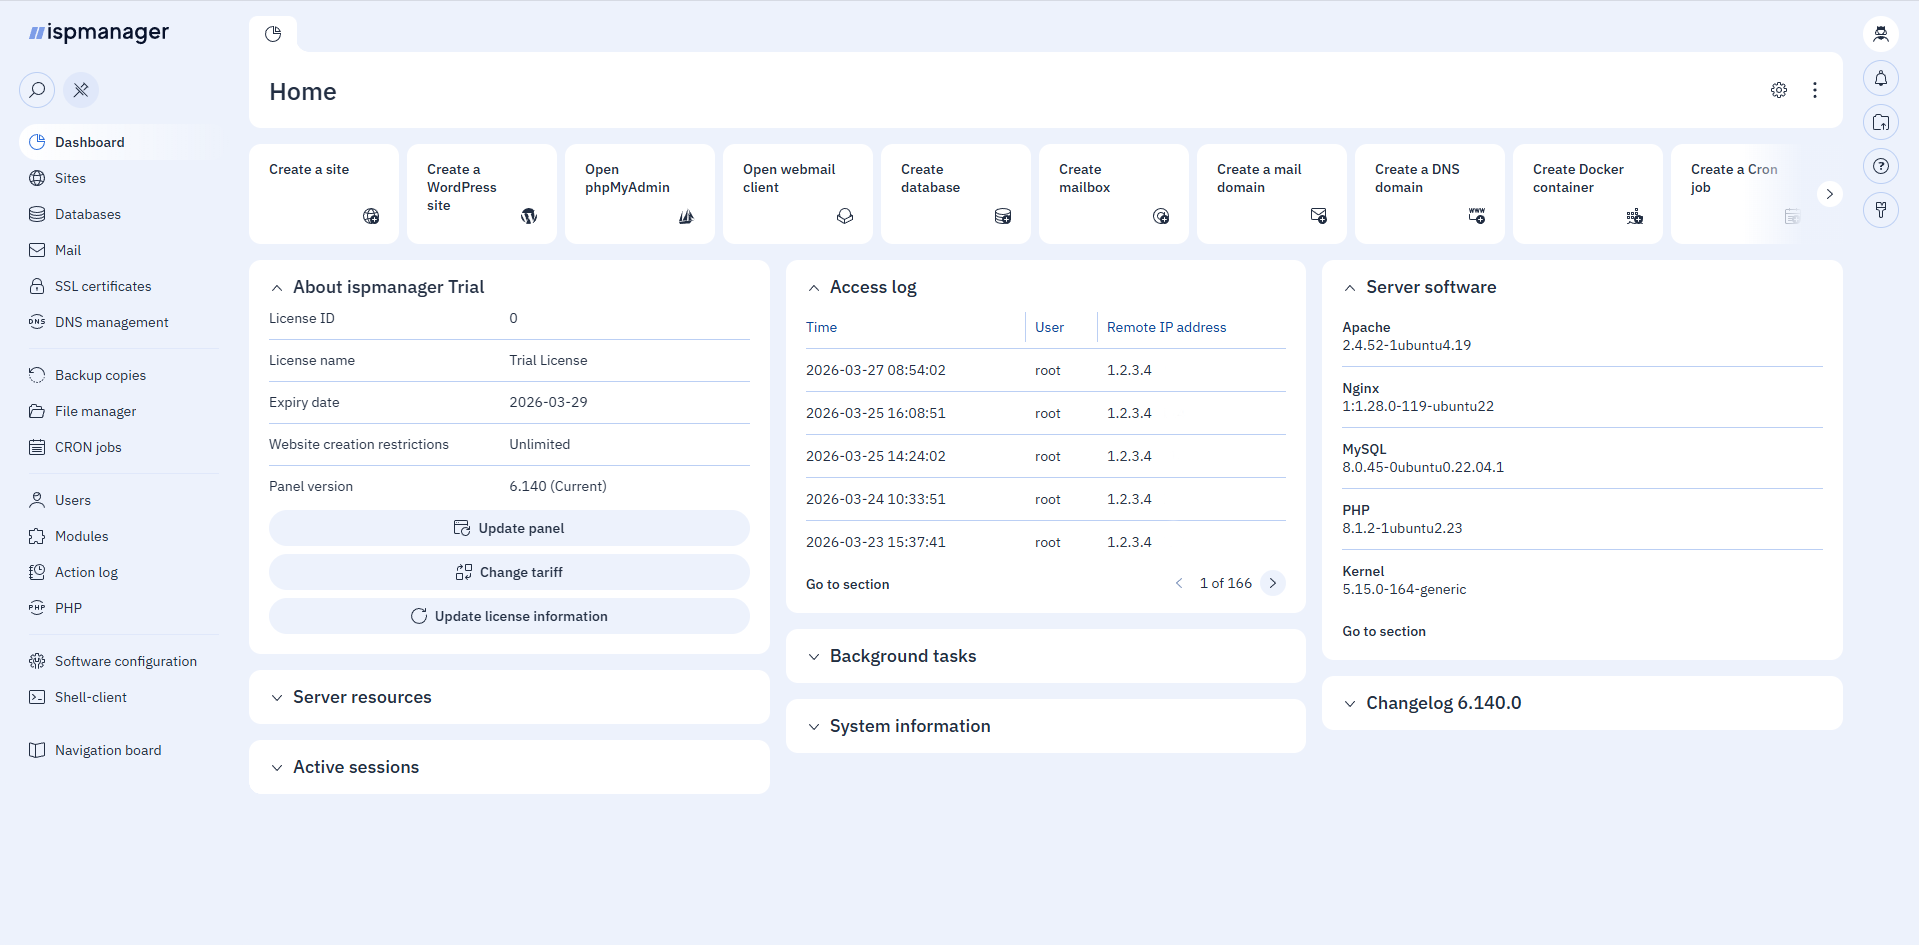Click Nginx version 1:1.28.0-119-ubuntu22
The image size is (1919, 945).
coord(1418,406)
